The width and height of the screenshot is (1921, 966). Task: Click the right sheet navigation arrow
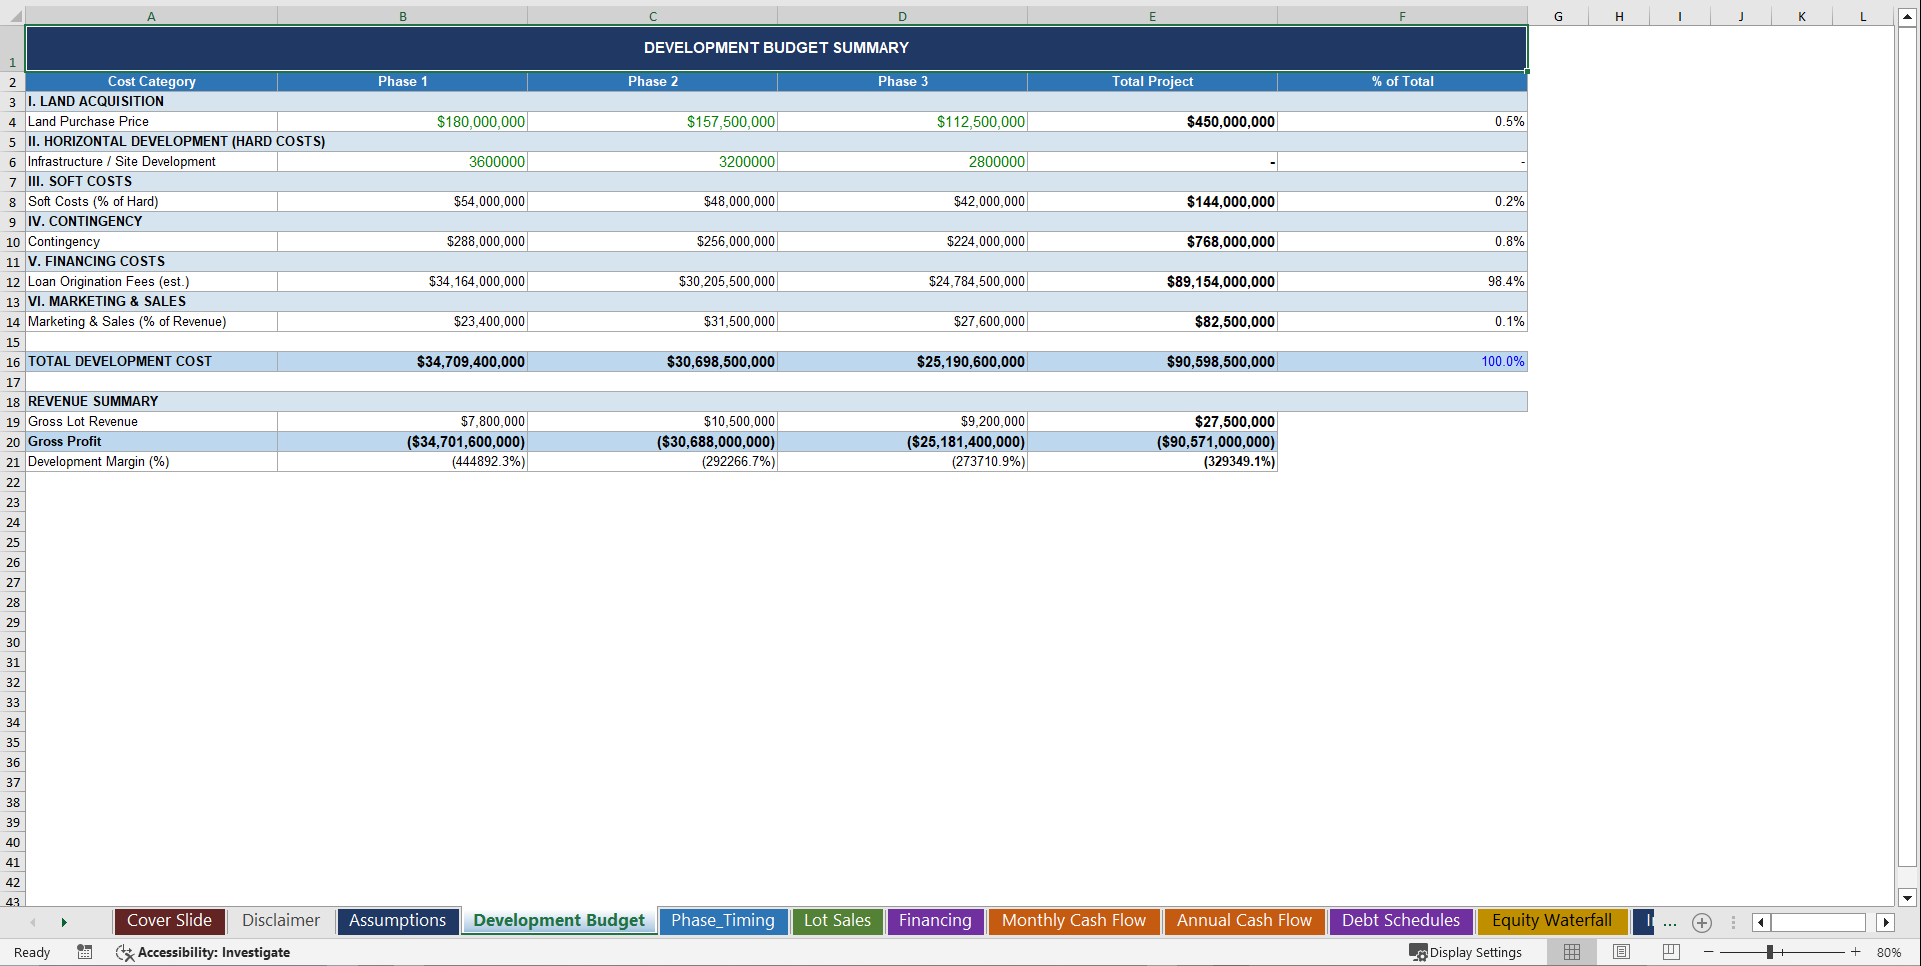coord(64,923)
